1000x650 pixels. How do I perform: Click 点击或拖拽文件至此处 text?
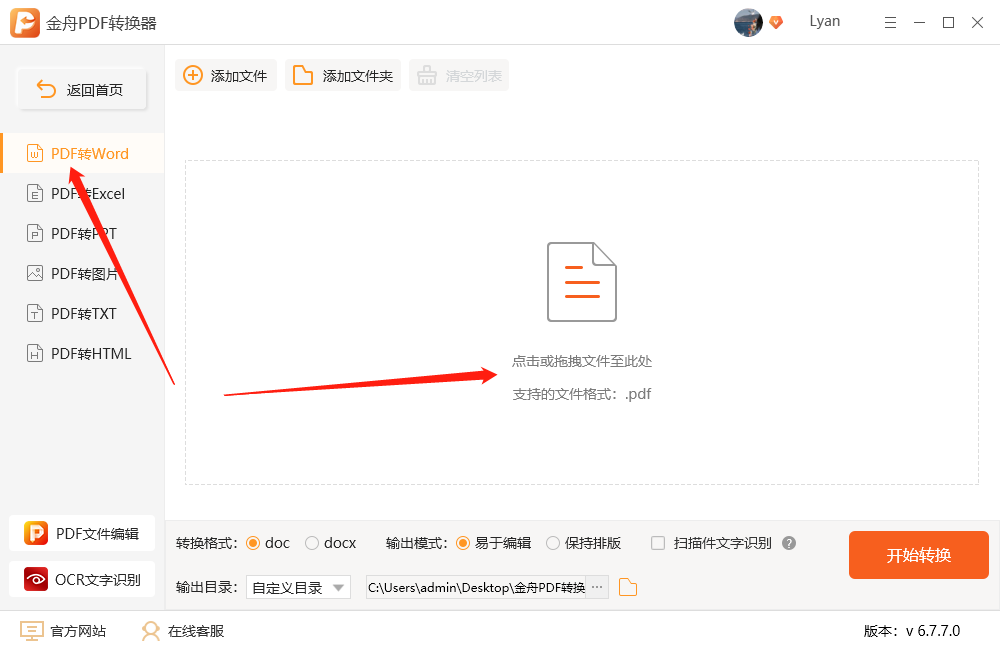pos(582,361)
